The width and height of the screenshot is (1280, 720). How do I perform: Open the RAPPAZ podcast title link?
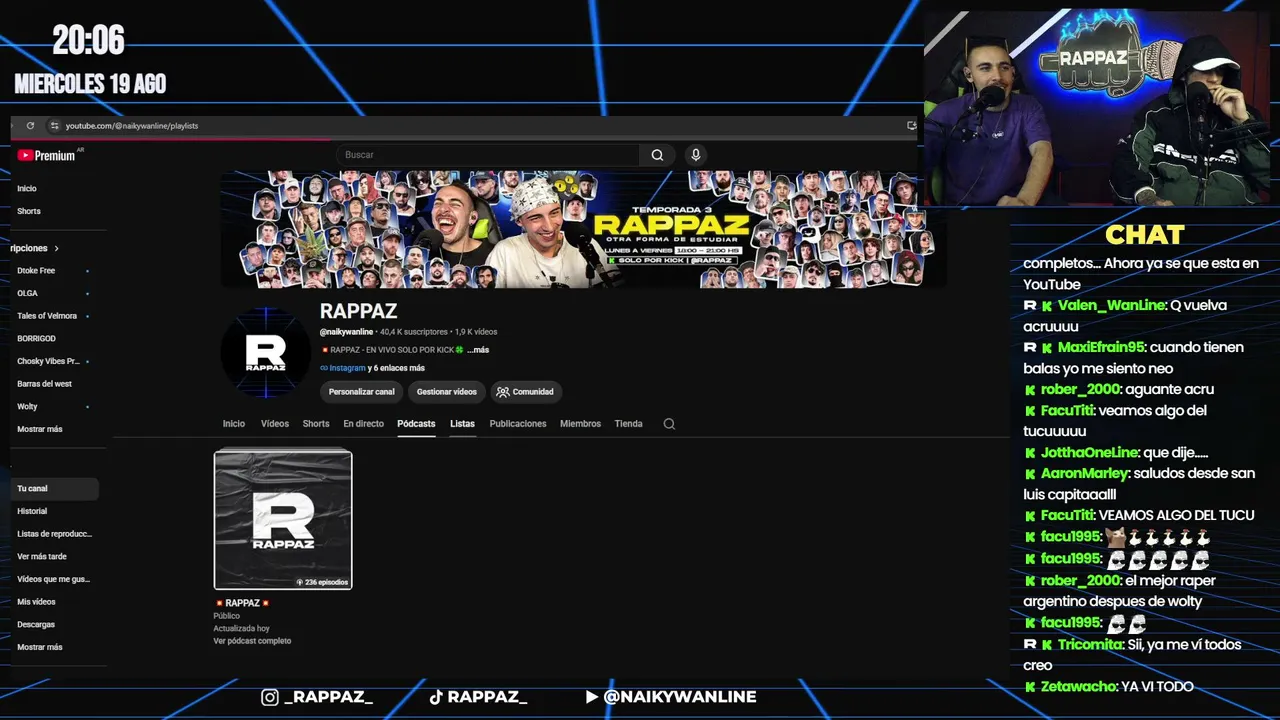tap(242, 603)
